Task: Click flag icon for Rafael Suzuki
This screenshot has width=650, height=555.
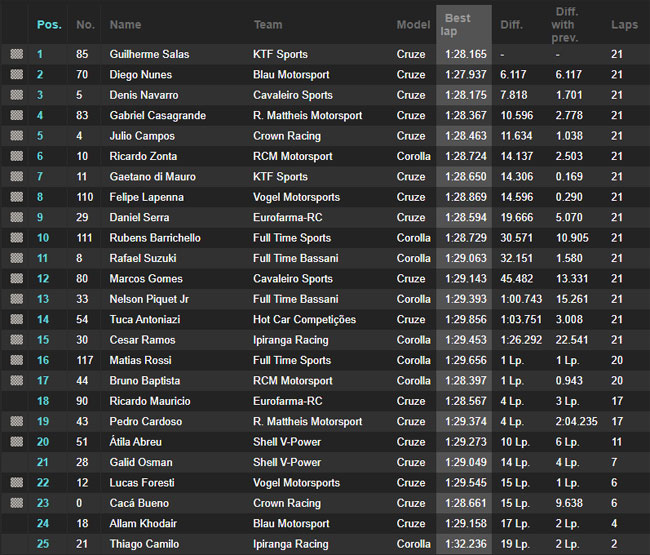Action: point(17,258)
